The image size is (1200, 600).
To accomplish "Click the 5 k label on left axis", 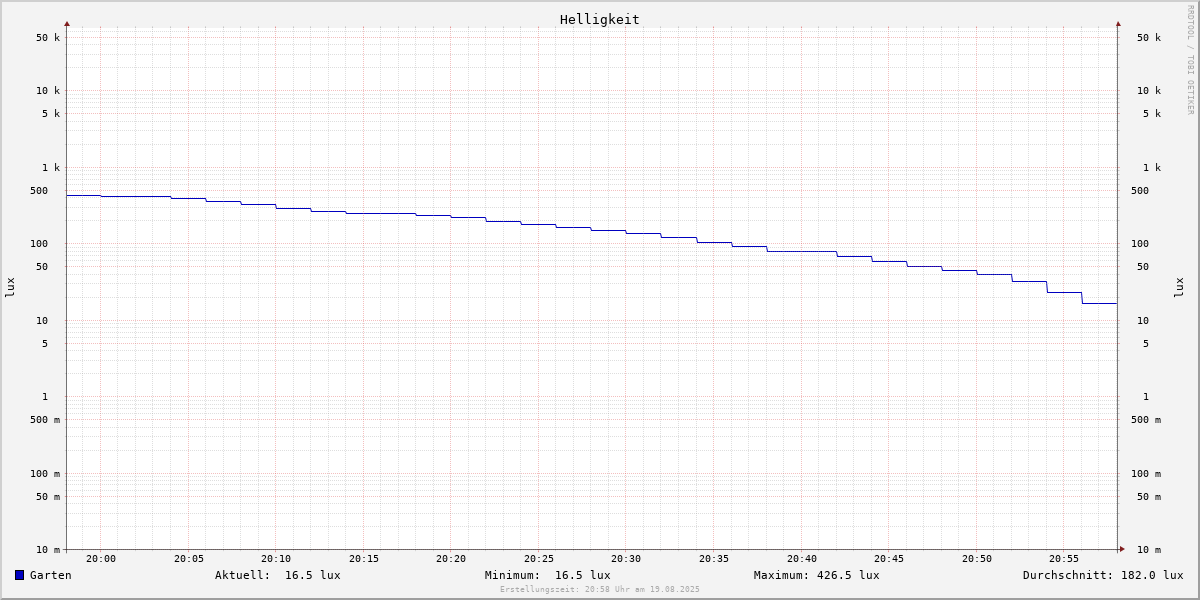I will (x=51, y=114).
